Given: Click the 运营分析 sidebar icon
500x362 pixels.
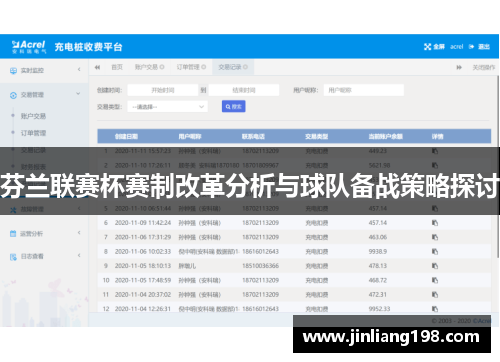Looking at the screenshot, I should click(13, 234).
